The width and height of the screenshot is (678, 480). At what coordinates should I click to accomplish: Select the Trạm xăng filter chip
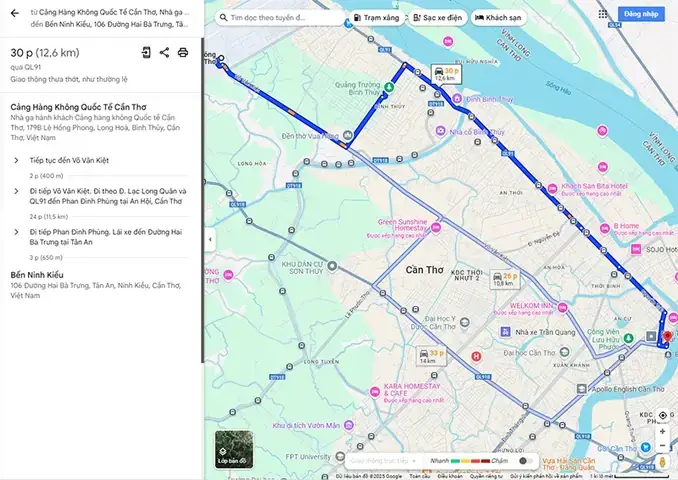pyautogui.click(x=377, y=18)
